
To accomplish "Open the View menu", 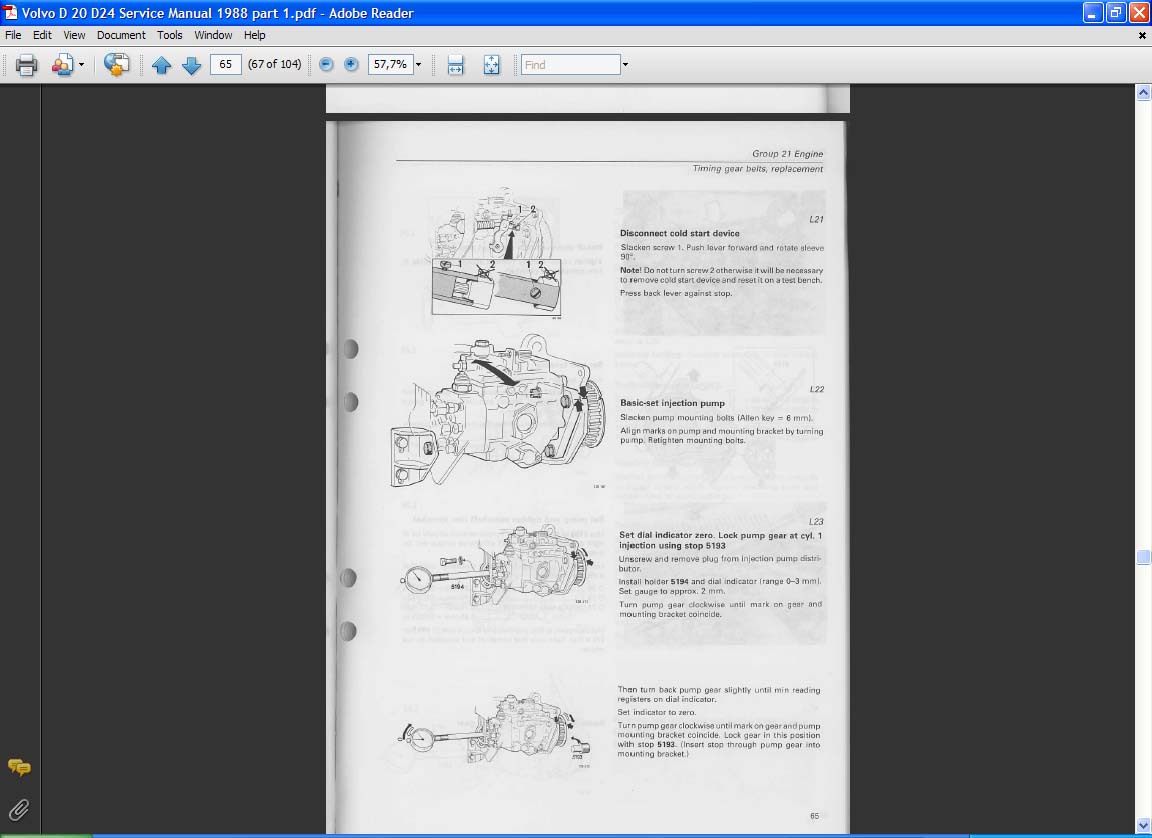I will click(x=74, y=35).
